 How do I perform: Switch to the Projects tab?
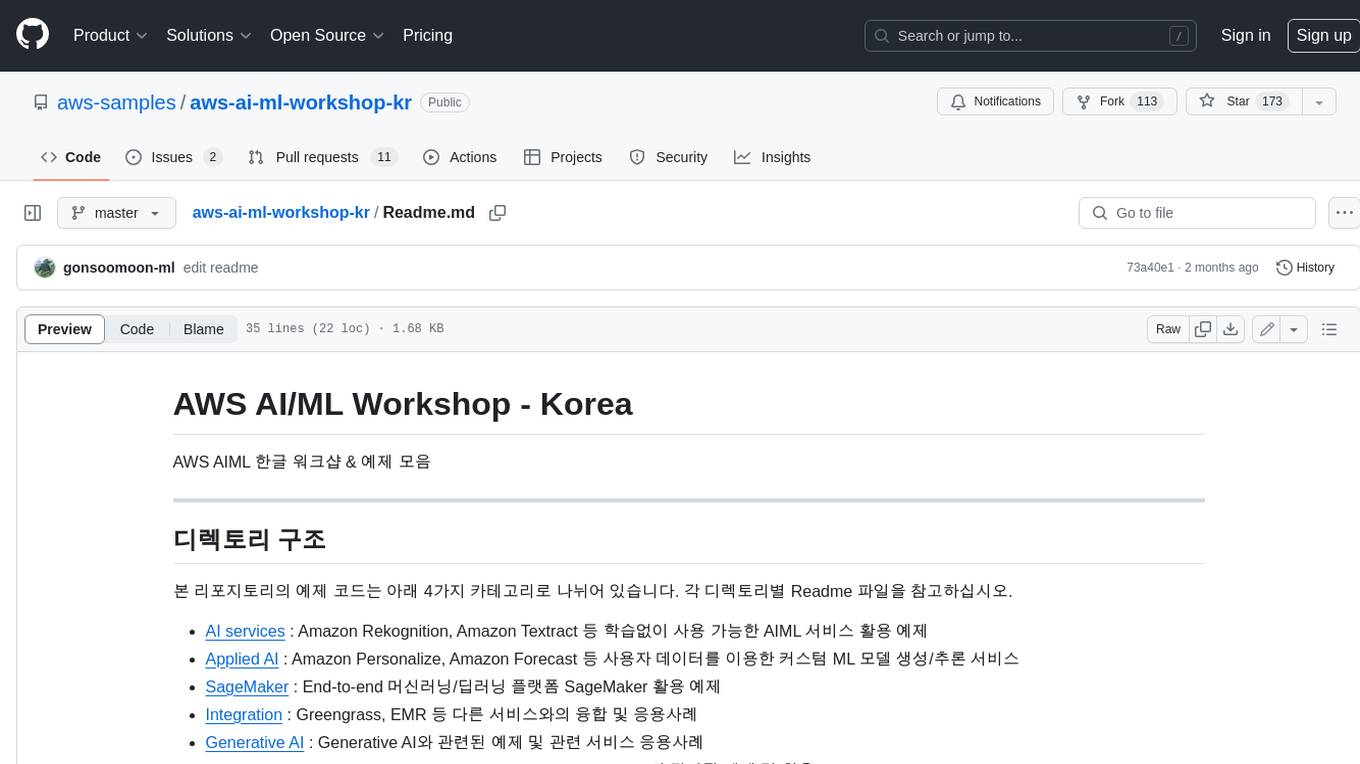pyautogui.click(x=563, y=157)
